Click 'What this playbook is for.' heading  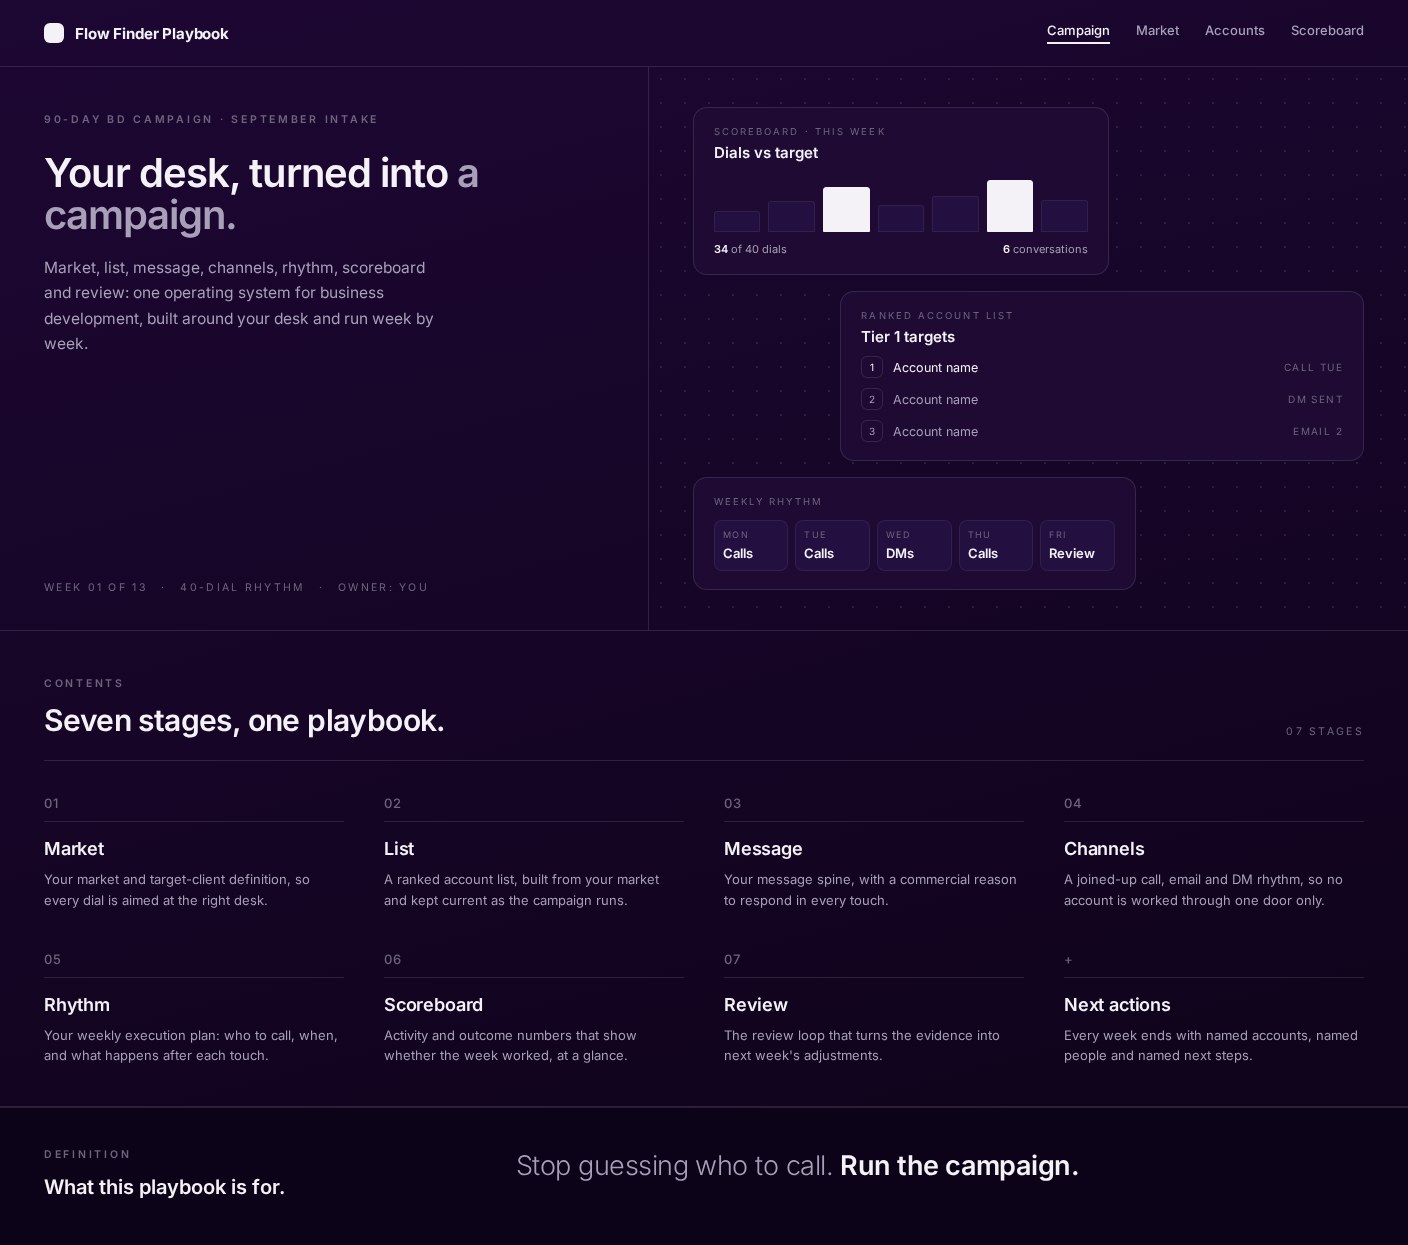click(x=164, y=1187)
